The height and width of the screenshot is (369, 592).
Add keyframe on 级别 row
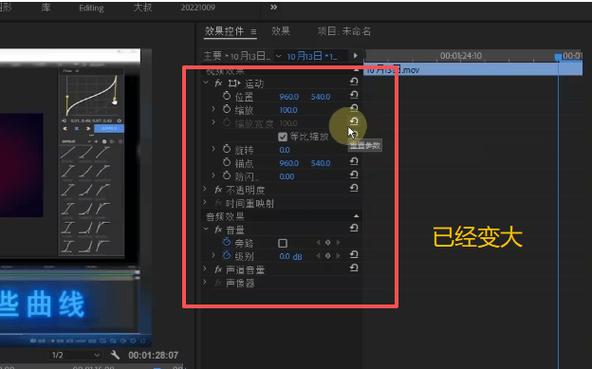coord(328,256)
